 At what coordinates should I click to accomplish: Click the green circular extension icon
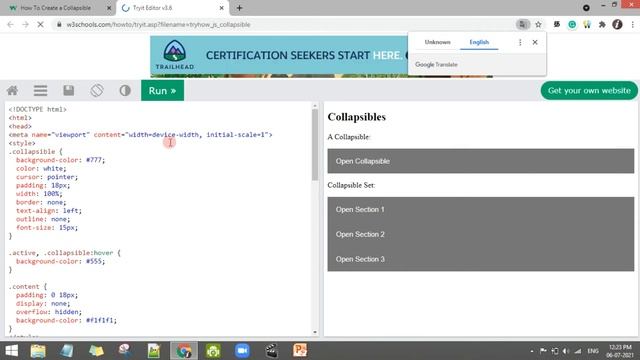[572, 24]
